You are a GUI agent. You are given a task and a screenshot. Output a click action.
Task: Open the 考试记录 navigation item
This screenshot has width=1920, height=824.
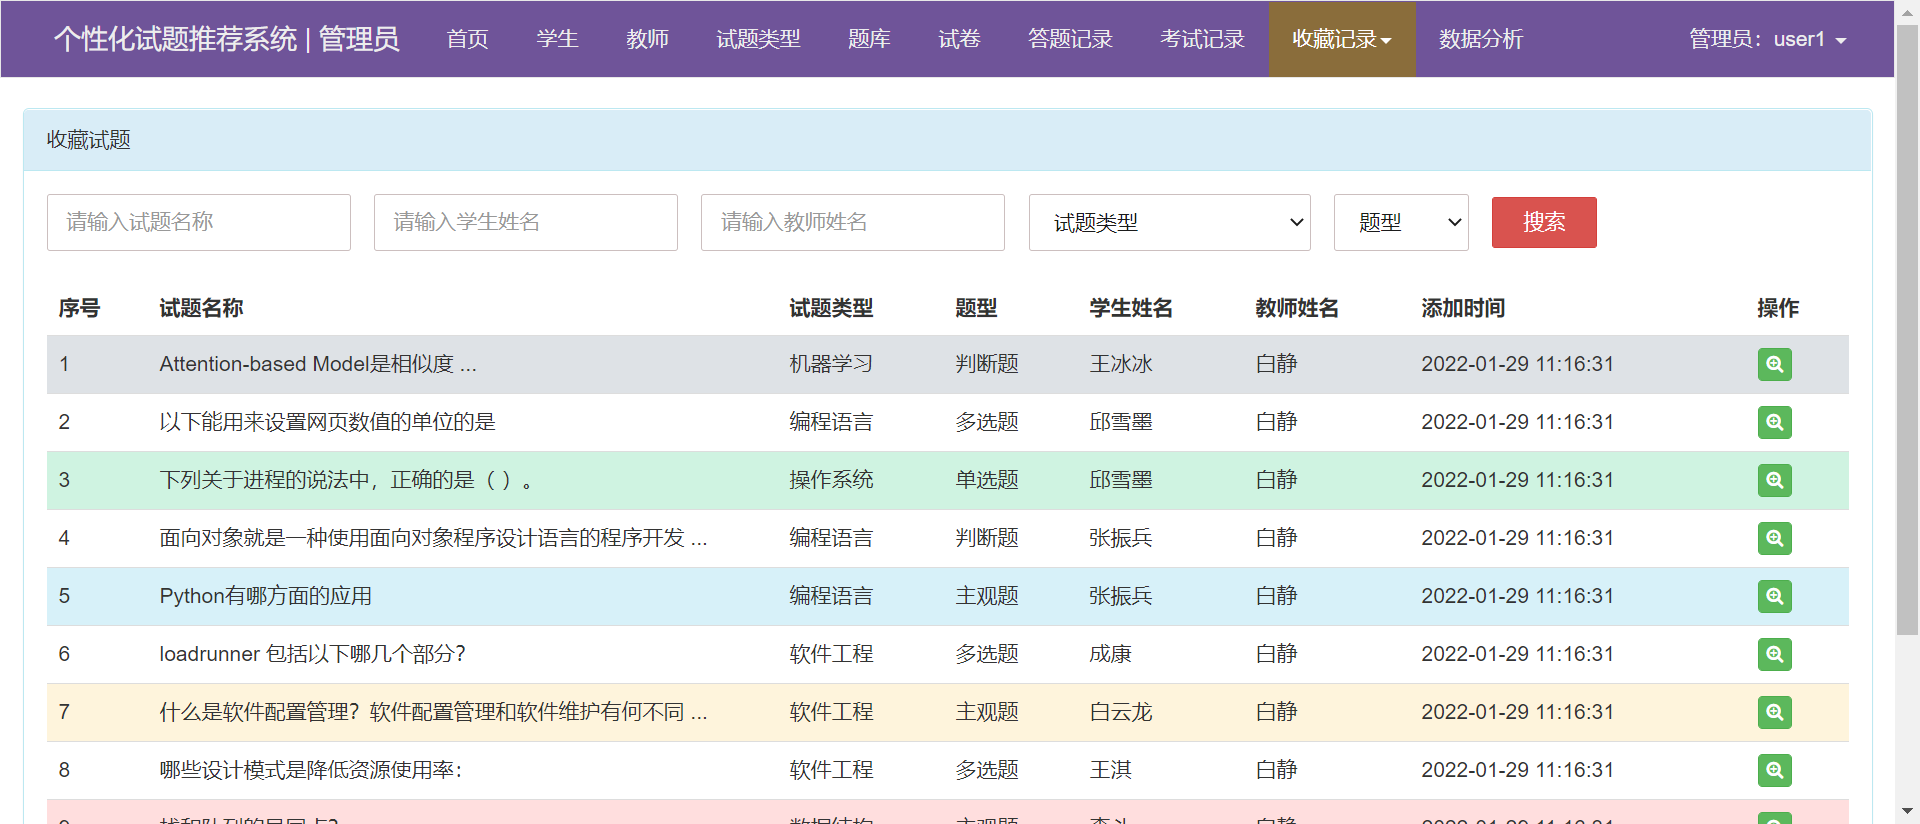(x=1203, y=39)
